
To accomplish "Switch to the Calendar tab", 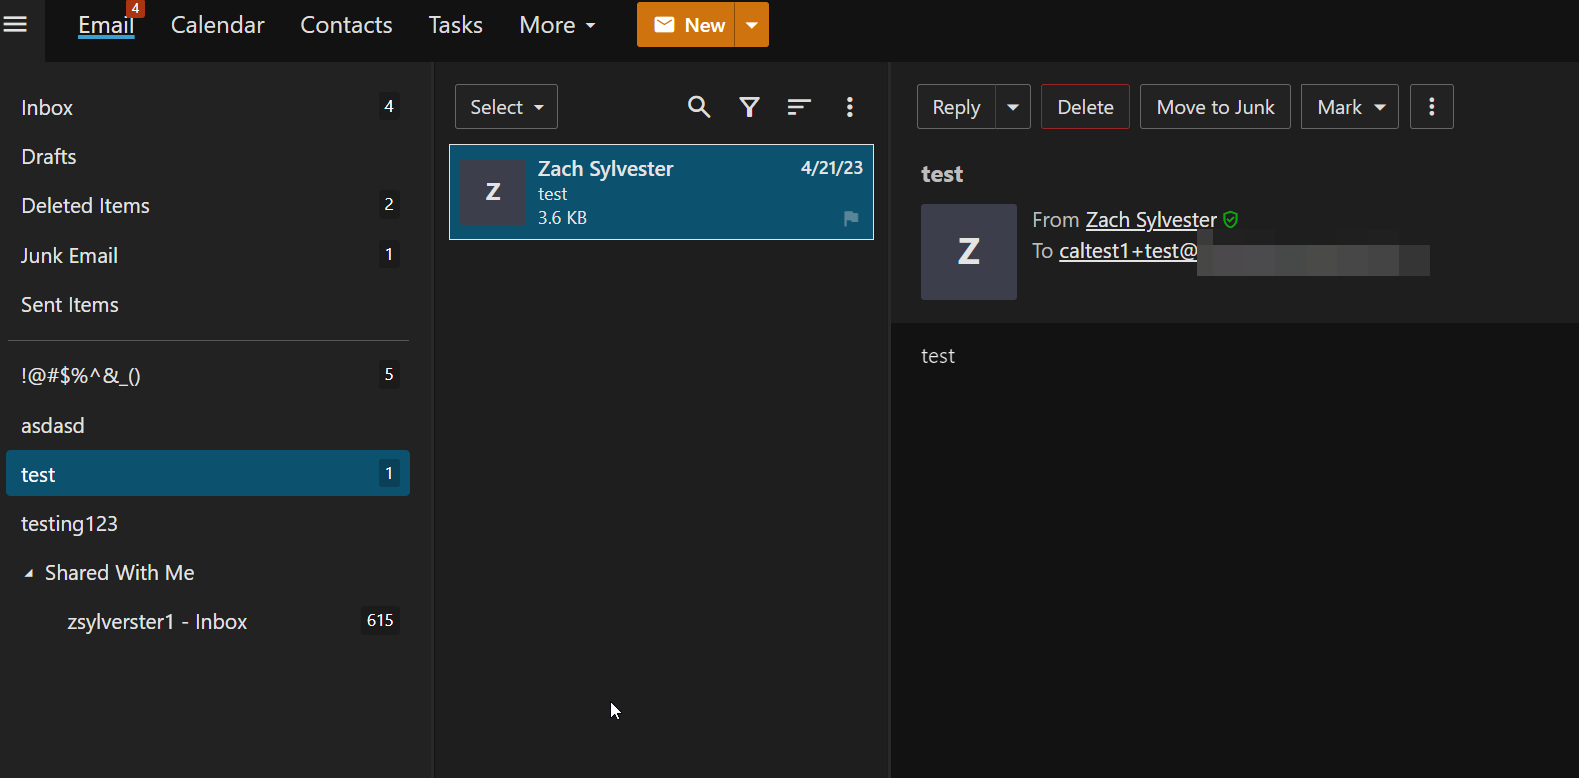I will pyautogui.click(x=217, y=25).
